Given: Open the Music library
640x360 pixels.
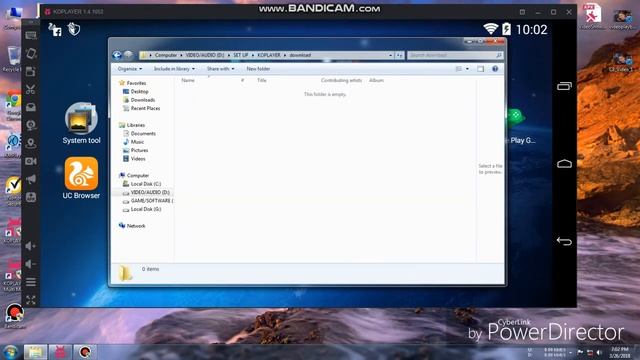Looking at the screenshot, I should coord(134,142).
